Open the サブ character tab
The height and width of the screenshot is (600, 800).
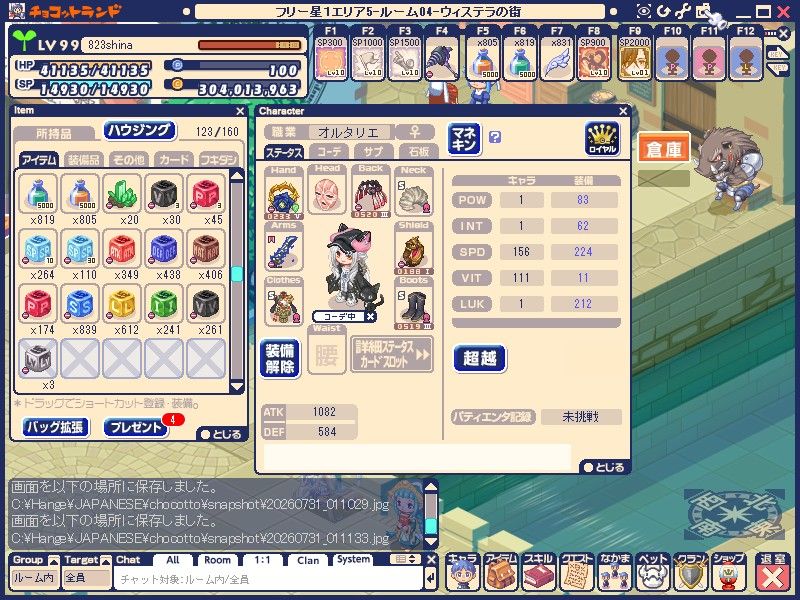pyautogui.click(x=373, y=152)
